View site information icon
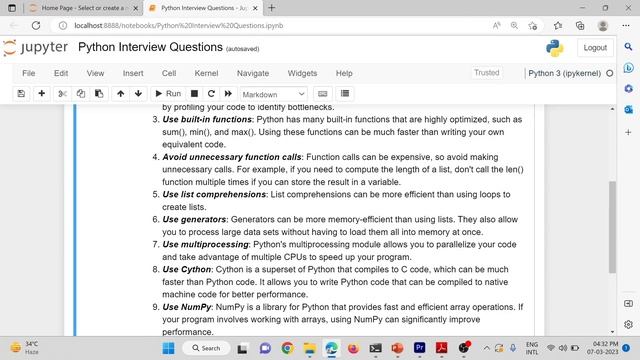Image resolution: width=640 pixels, height=360 pixels. tap(63, 25)
